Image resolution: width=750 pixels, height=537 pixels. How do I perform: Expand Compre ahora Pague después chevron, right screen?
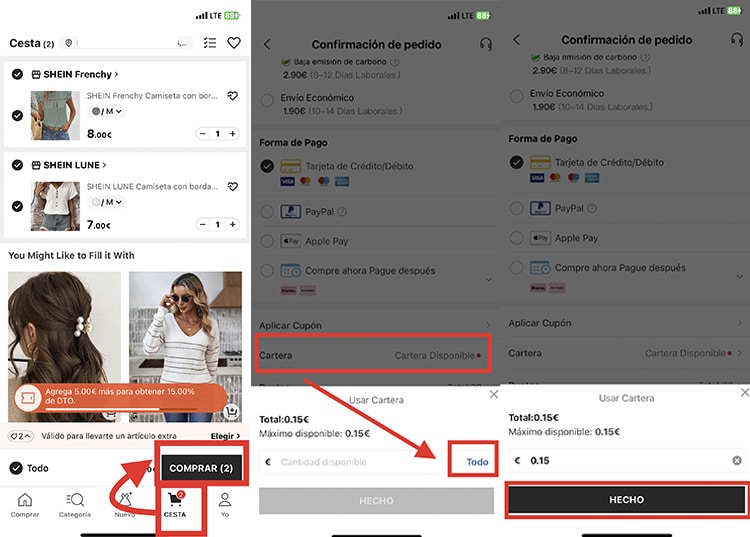739,276
